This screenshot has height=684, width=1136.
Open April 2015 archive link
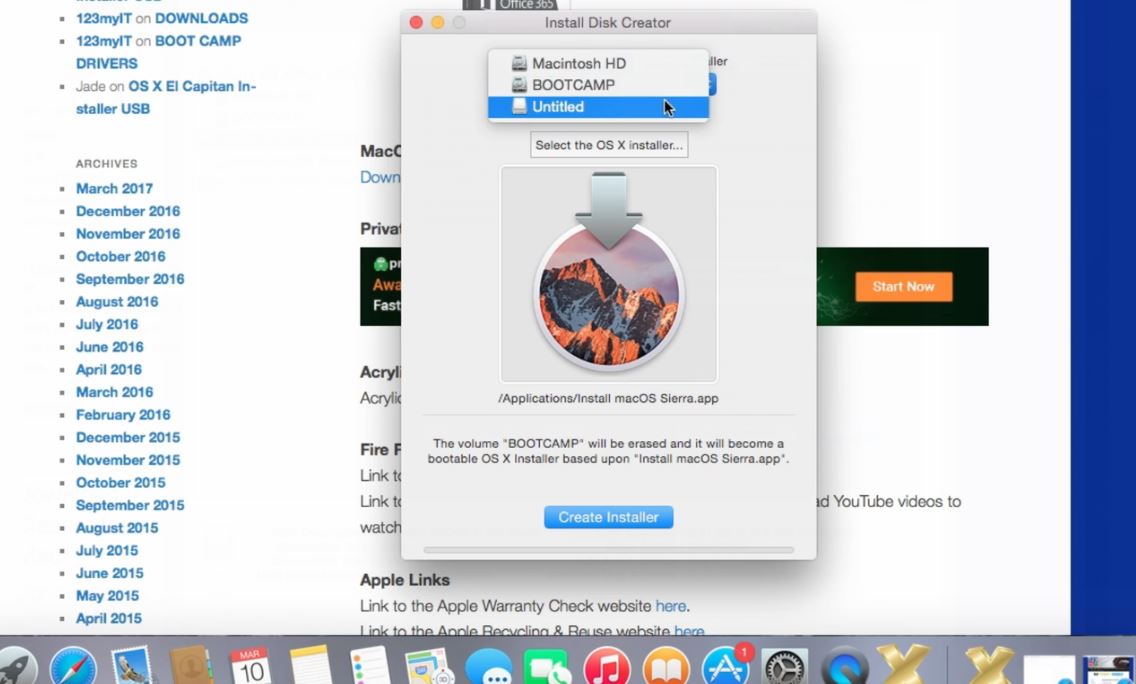[109, 618]
